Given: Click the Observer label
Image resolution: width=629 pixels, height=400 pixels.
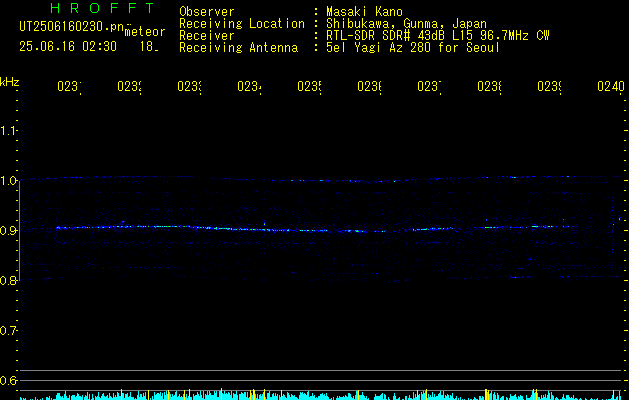Looking at the screenshot, I should [207, 12].
